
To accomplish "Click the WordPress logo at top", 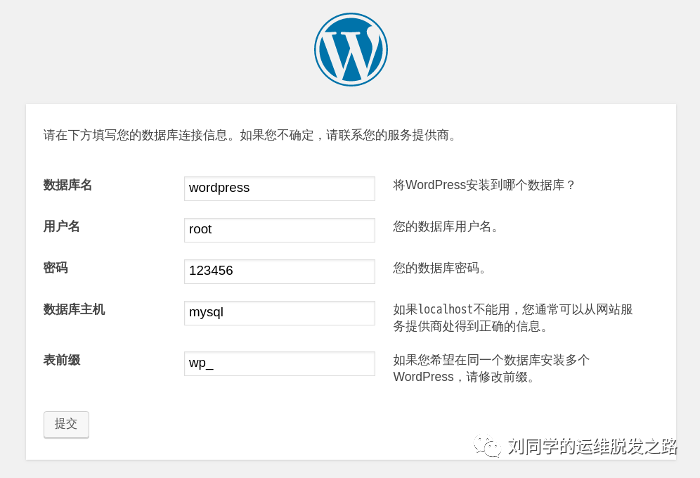I will point(350,49).
